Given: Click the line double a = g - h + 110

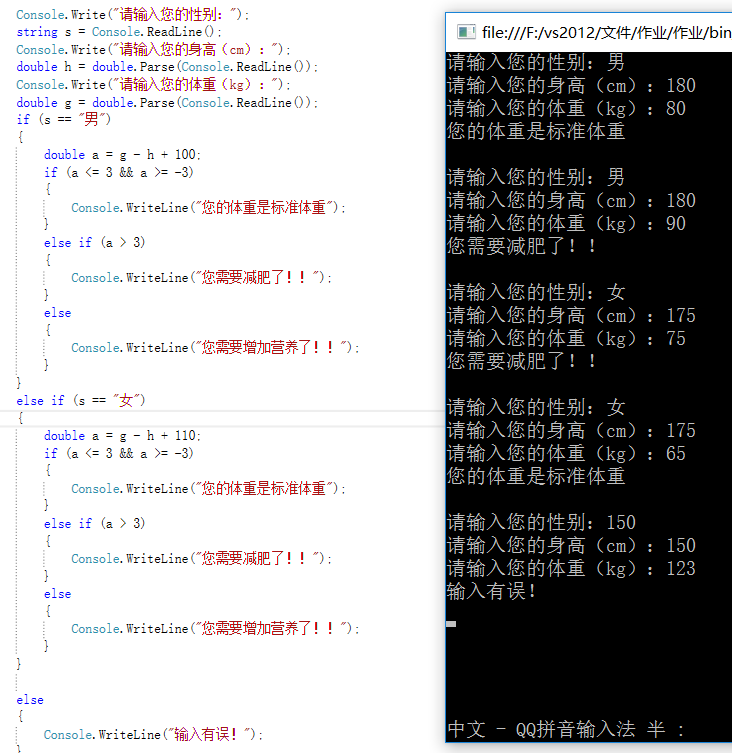Looking at the screenshot, I should pos(122,436).
